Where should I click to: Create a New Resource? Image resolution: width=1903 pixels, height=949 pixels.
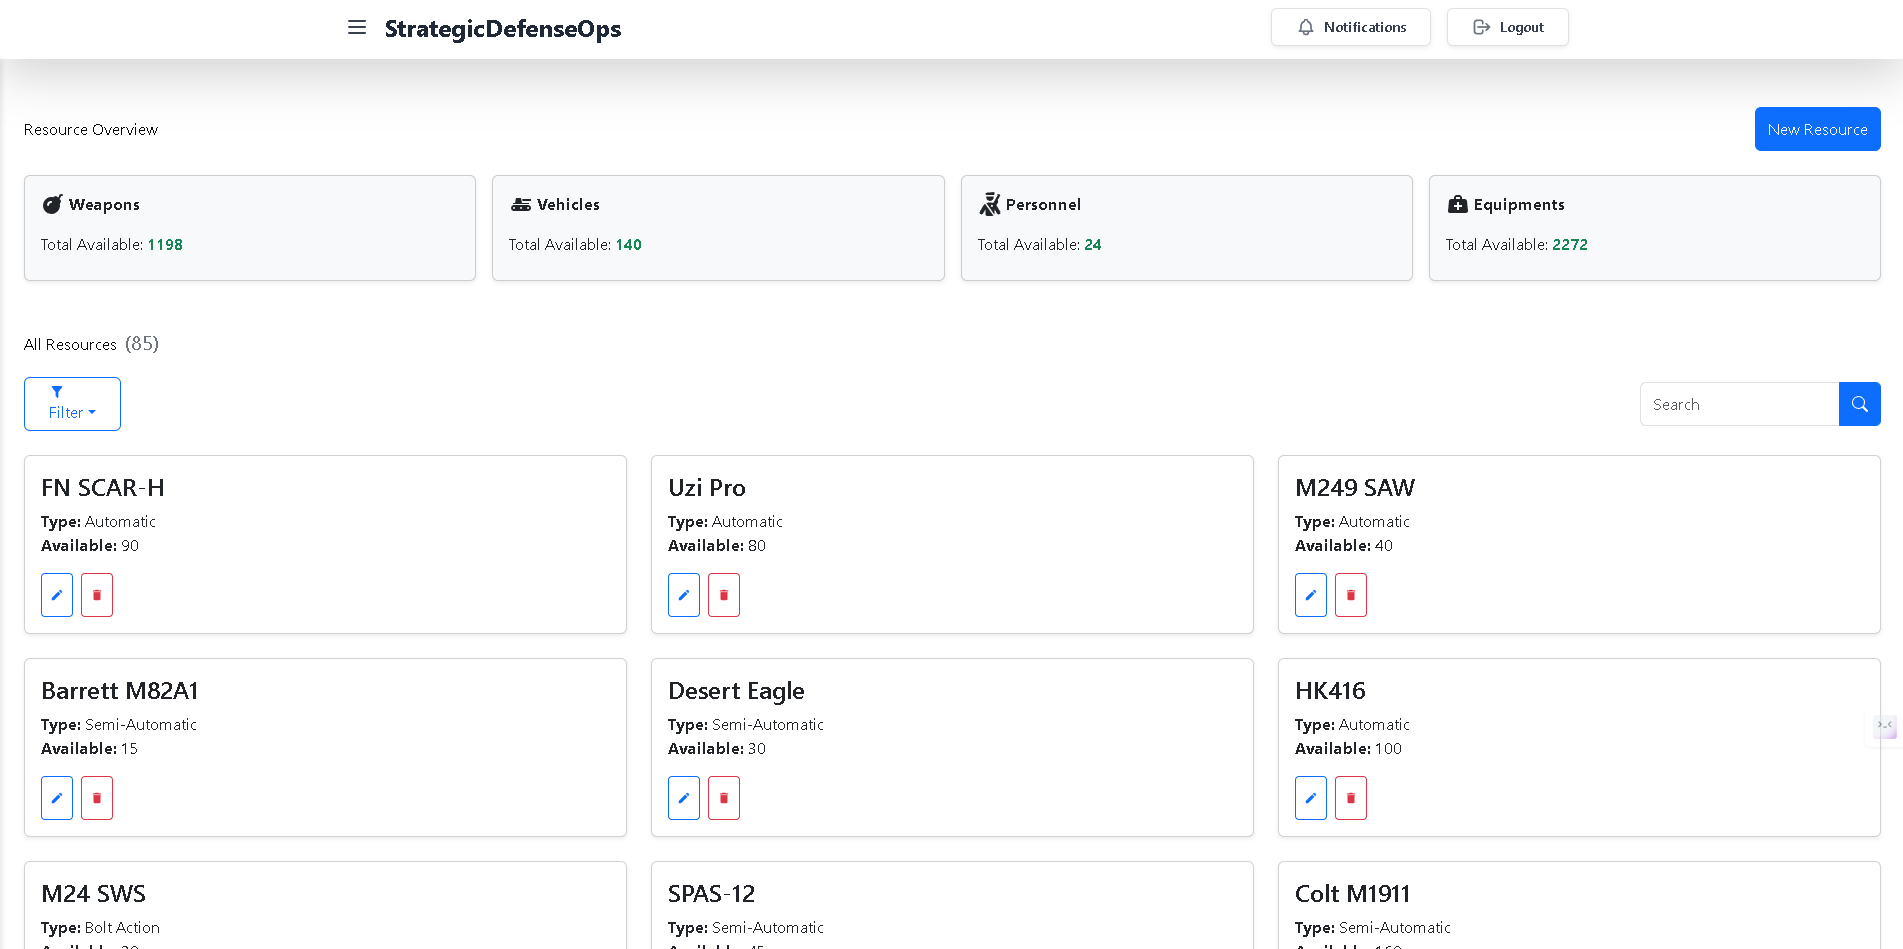(1817, 129)
